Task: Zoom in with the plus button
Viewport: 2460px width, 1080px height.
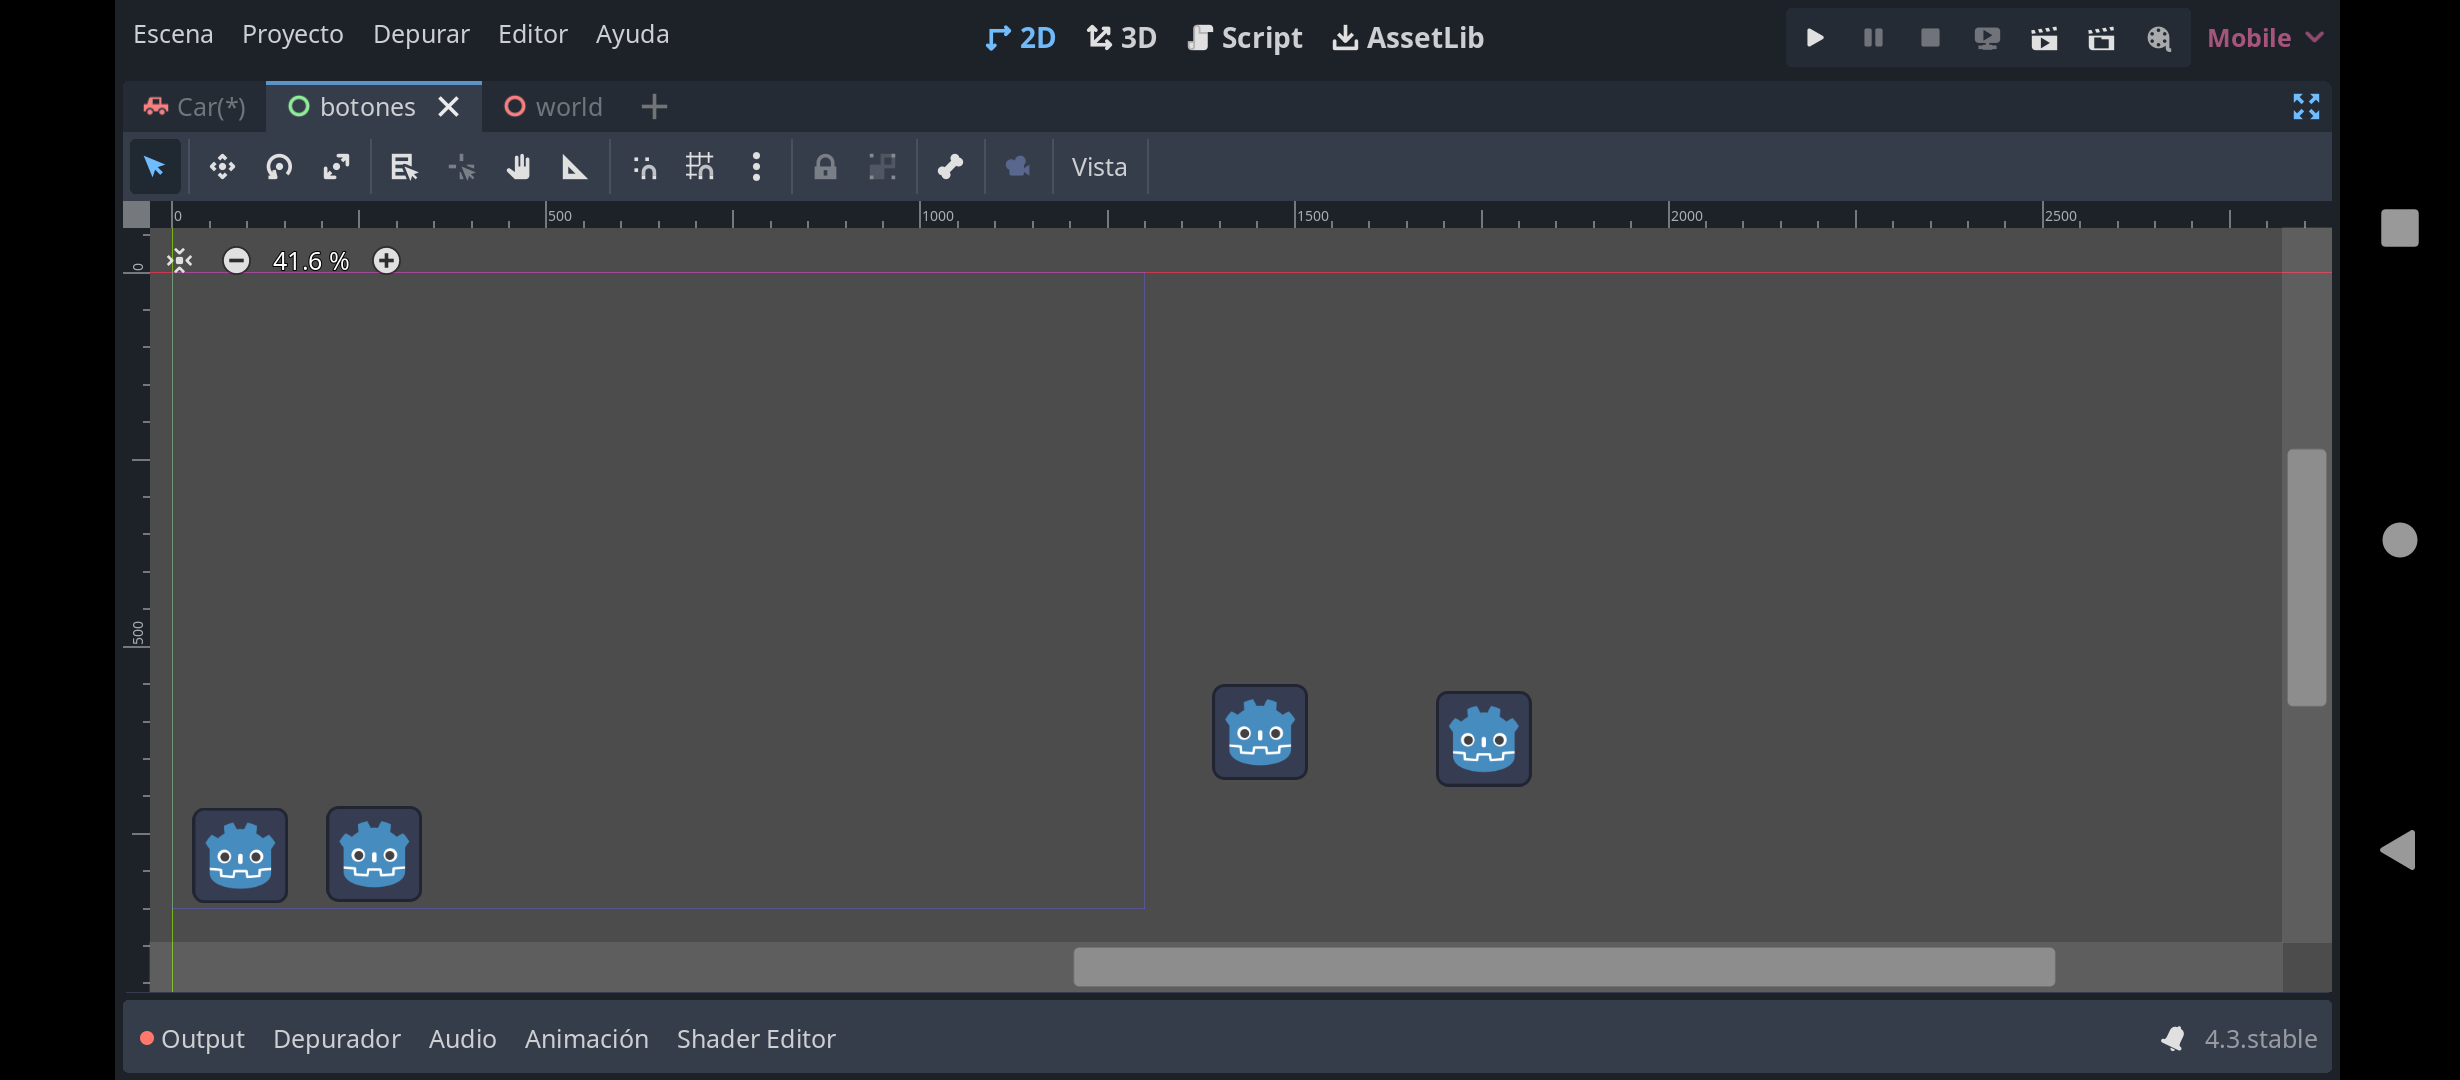Action: [386, 261]
